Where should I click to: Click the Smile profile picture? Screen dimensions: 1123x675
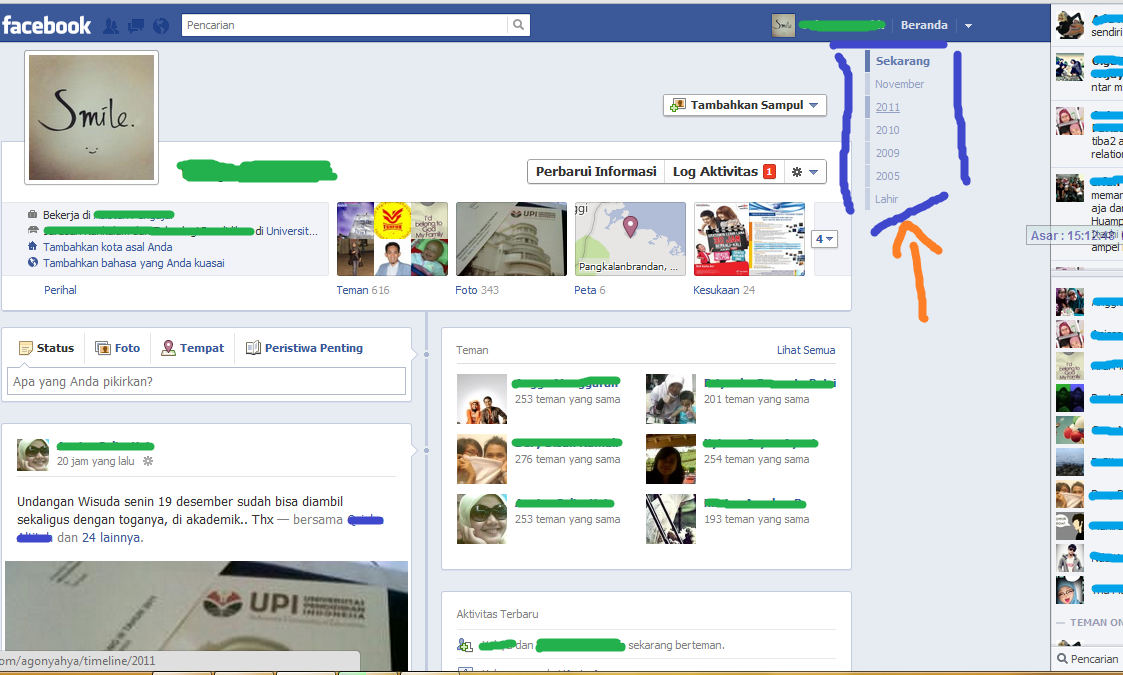point(91,117)
